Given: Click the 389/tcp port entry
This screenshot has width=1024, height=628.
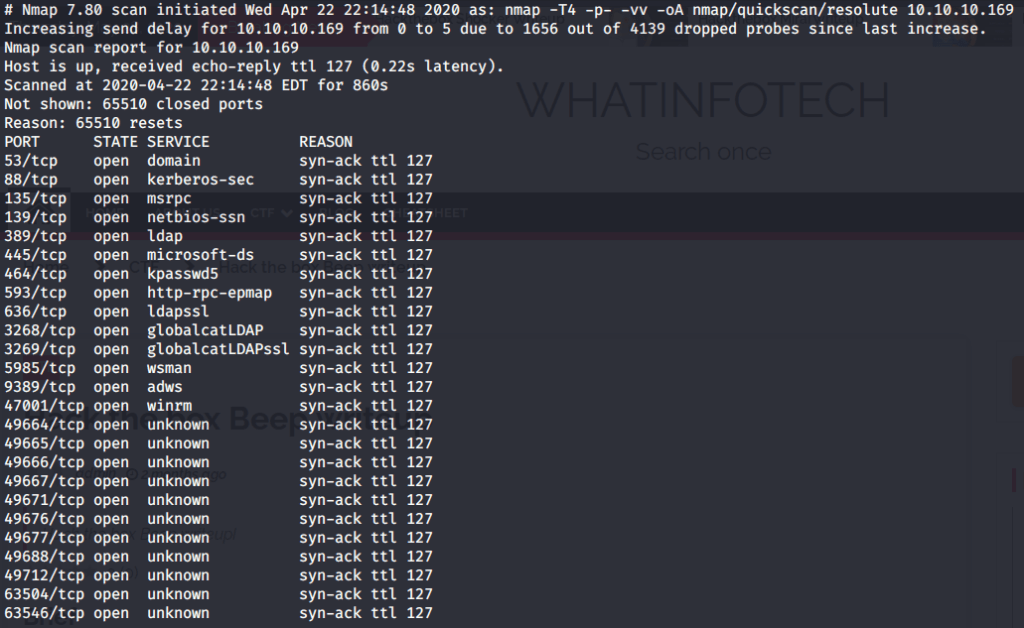Looking at the screenshot, I should 35,236.
